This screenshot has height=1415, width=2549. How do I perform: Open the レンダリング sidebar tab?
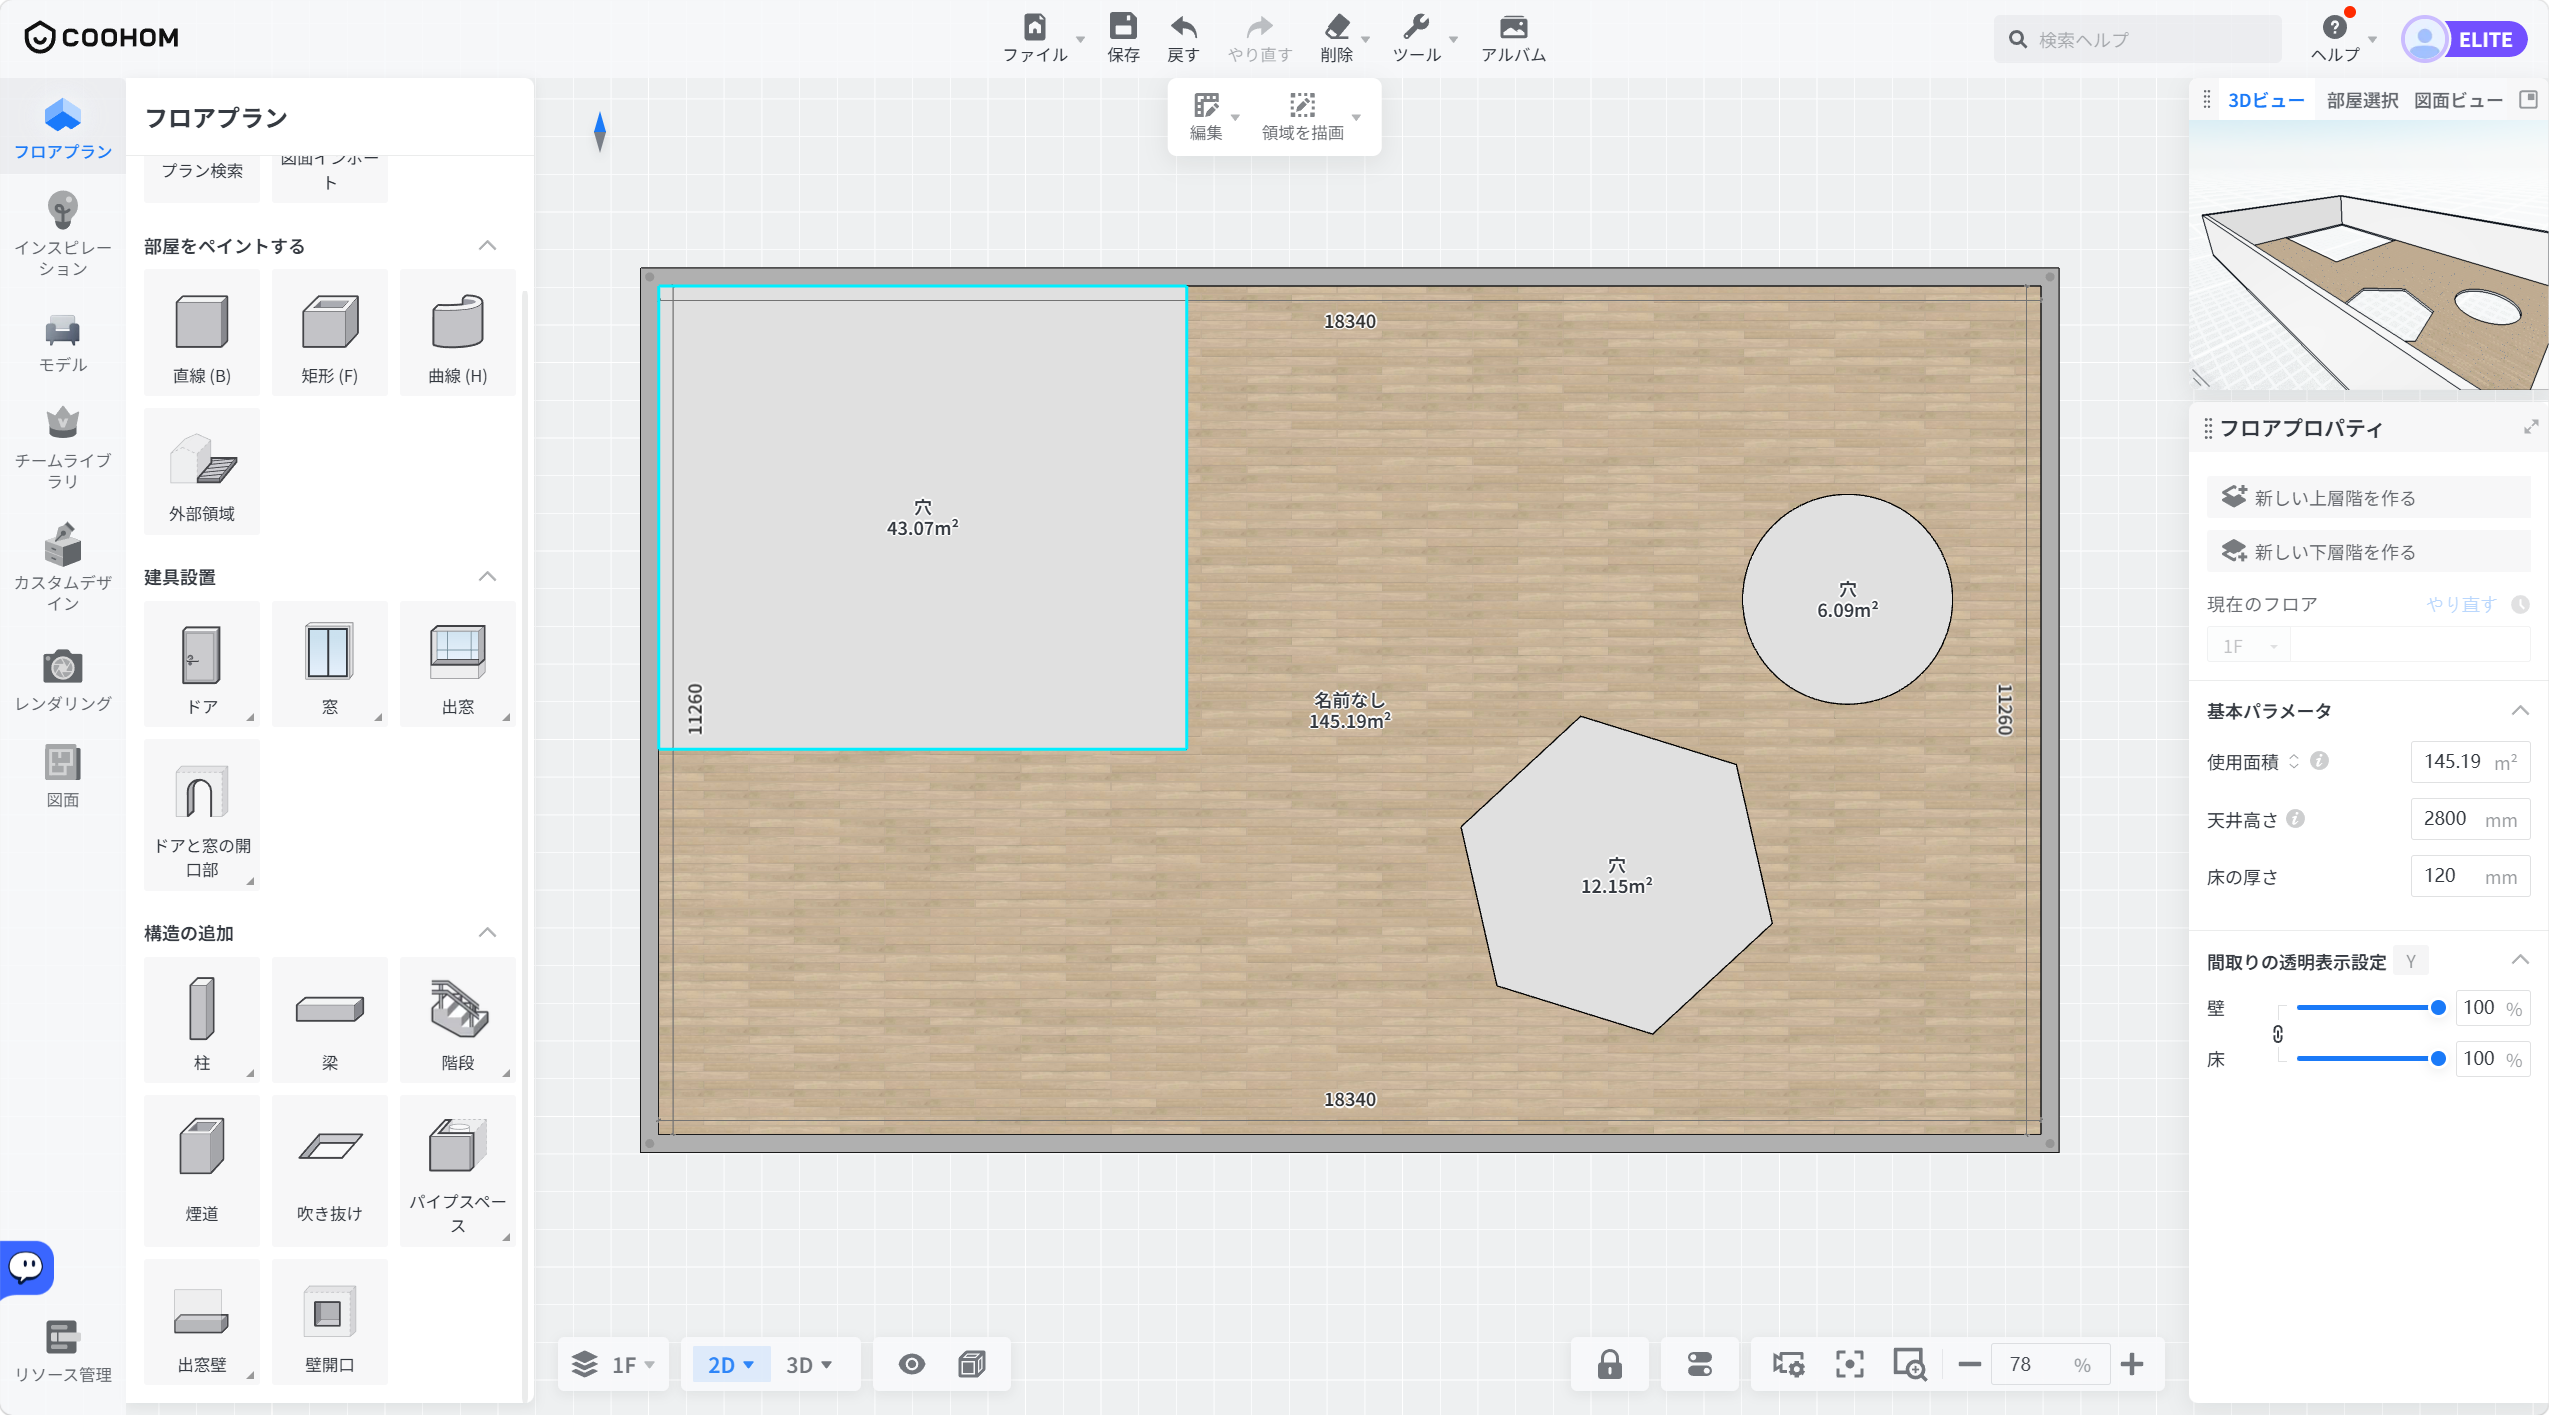point(63,681)
